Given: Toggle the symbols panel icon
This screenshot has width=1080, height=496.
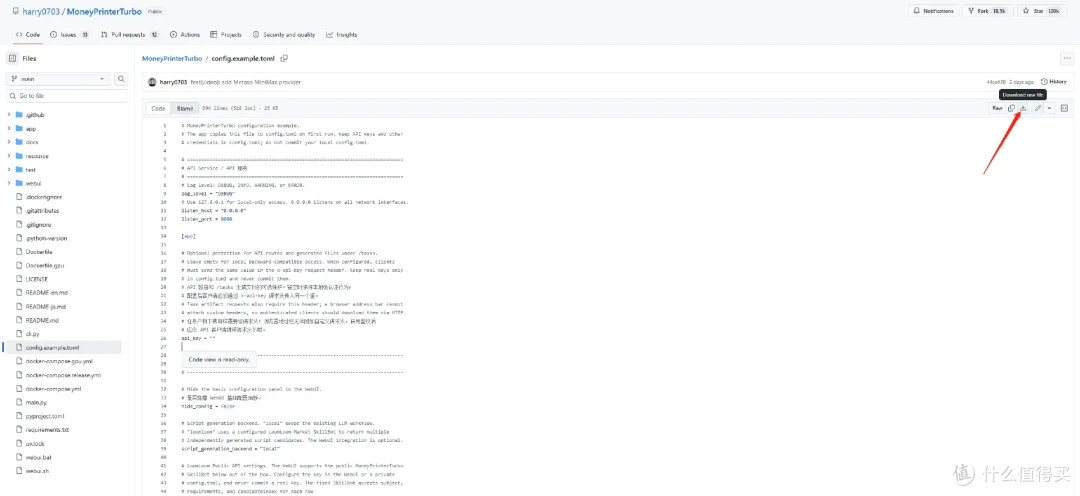Looking at the screenshot, I should [x=1064, y=108].
